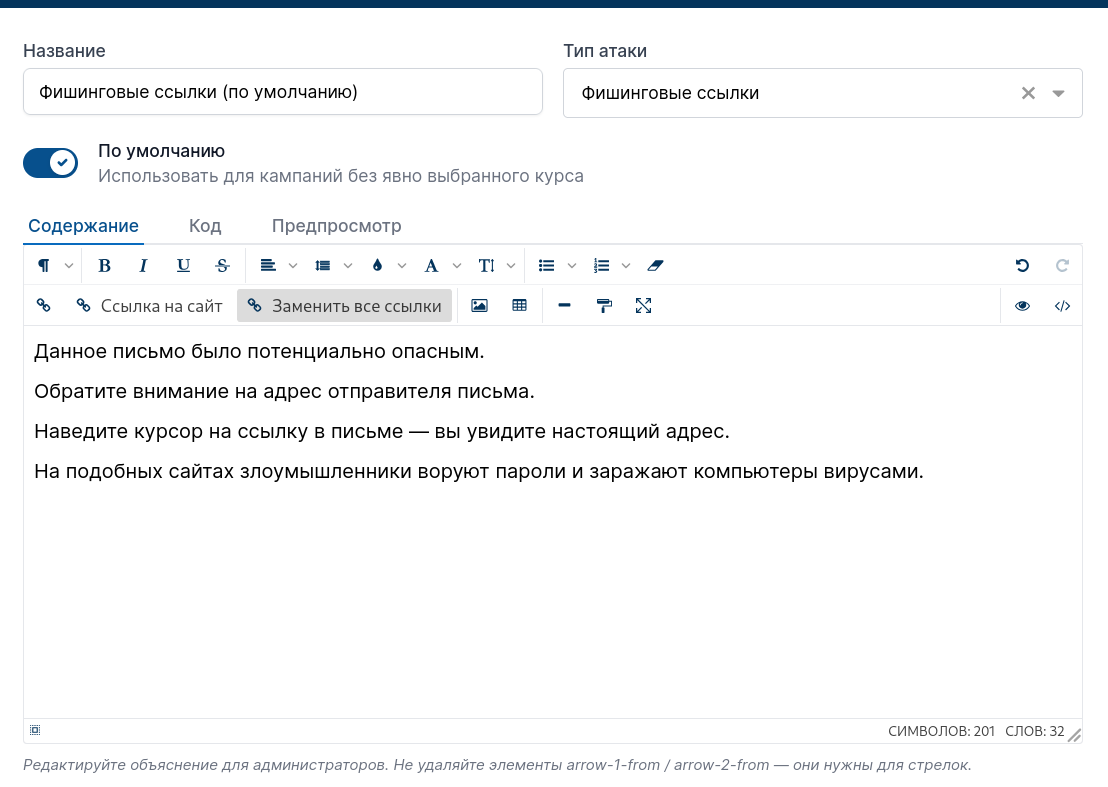
Task: Click the 'Ссылка на сайт' button
Action: [149, 306]
